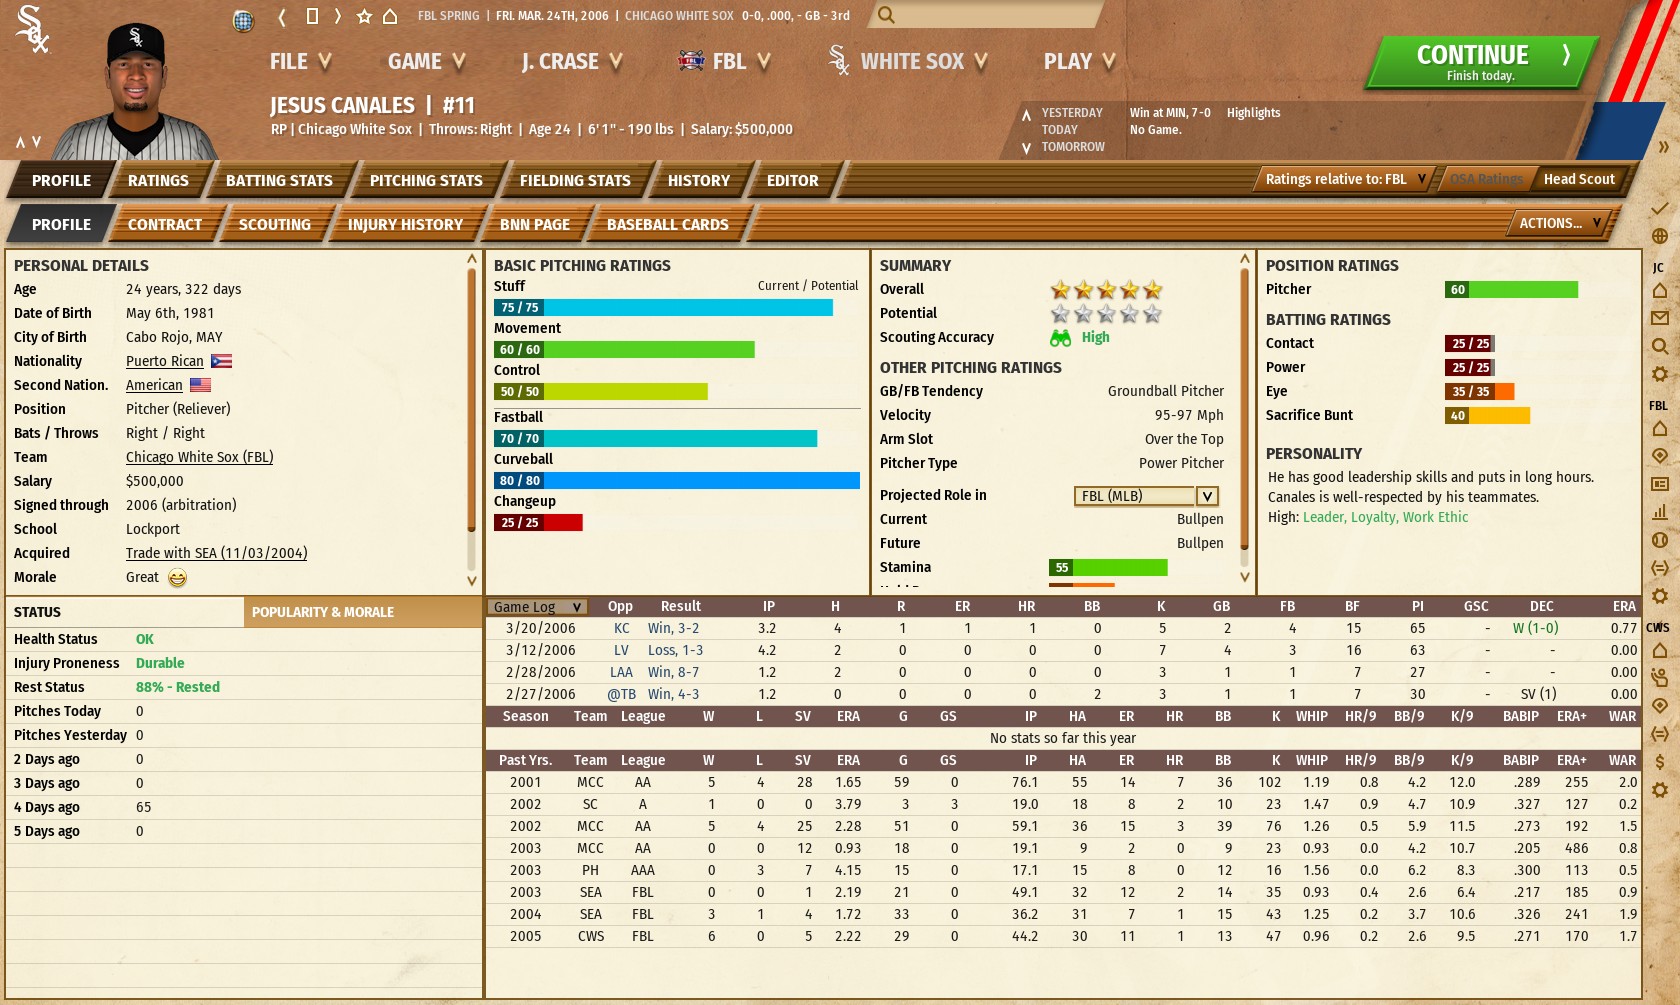Click the dollar sign finances icon in sidebar

point(1659,762)
